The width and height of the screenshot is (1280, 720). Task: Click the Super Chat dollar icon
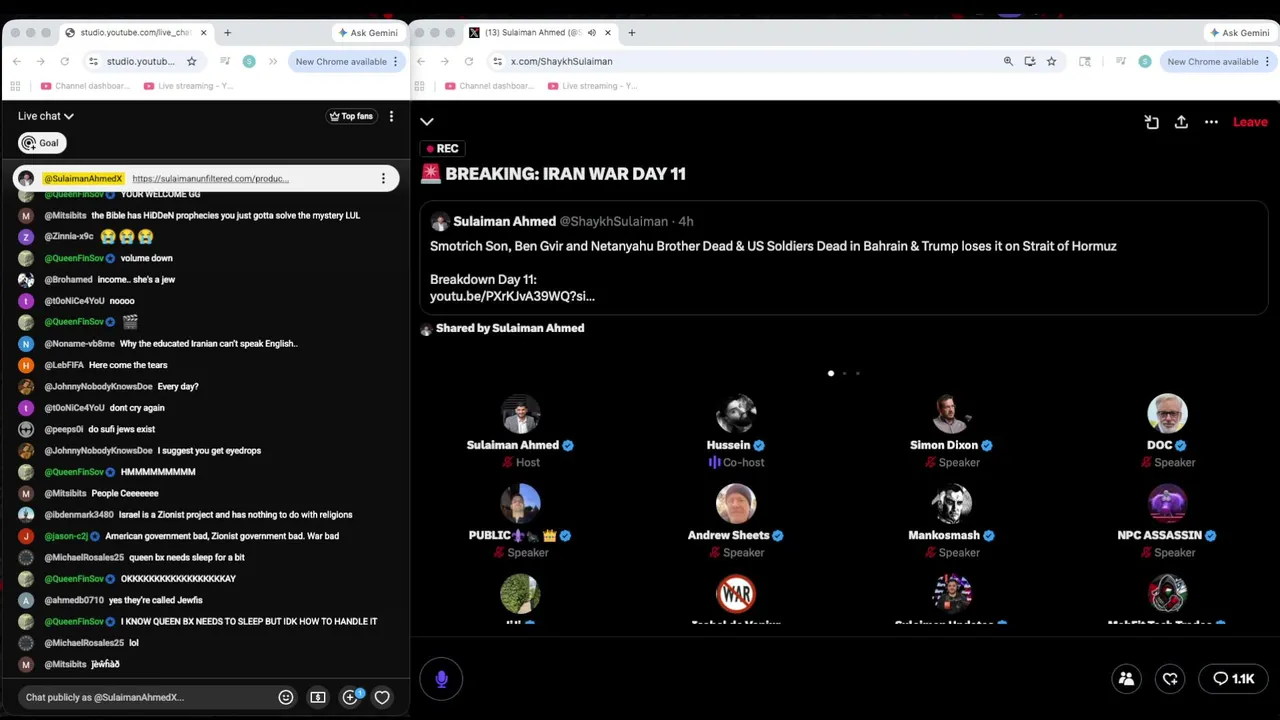318,697
